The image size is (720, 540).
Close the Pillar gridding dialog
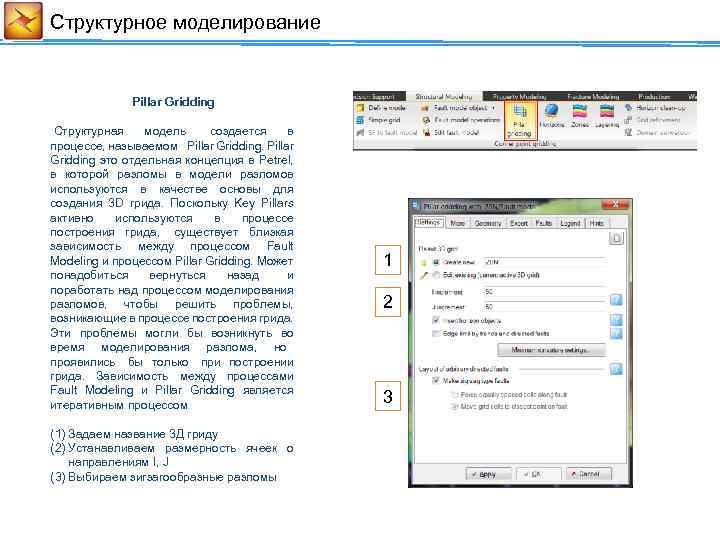pyautogui.click(x=616, y=204)
